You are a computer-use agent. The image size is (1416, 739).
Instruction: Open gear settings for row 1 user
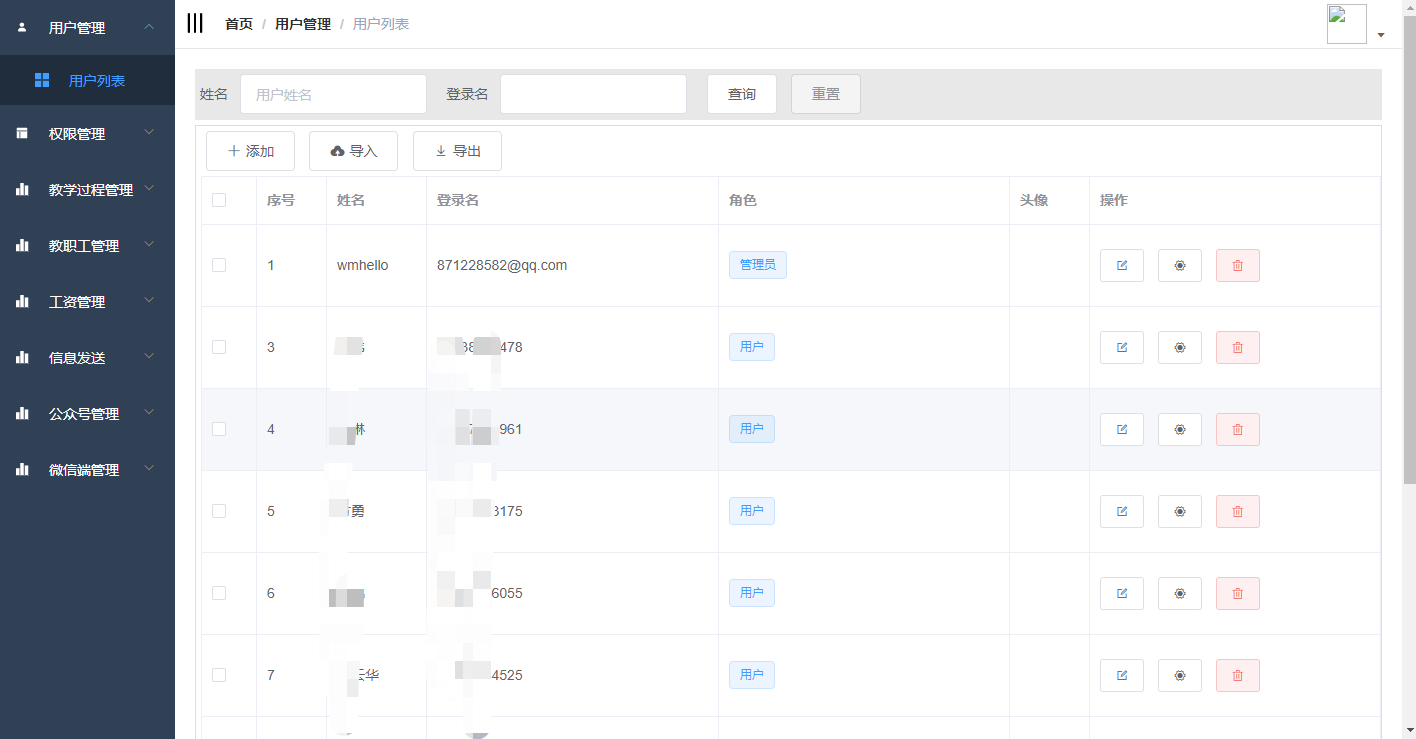click(1180, 265)
